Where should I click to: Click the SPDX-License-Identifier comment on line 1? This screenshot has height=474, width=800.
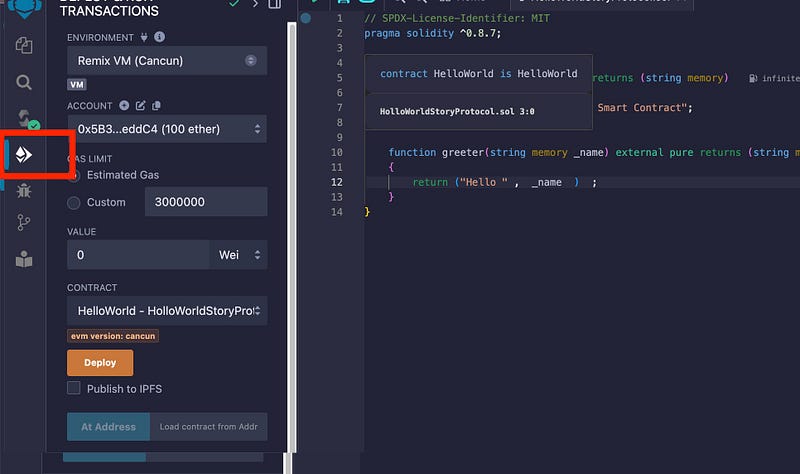[x=457, y=18]
